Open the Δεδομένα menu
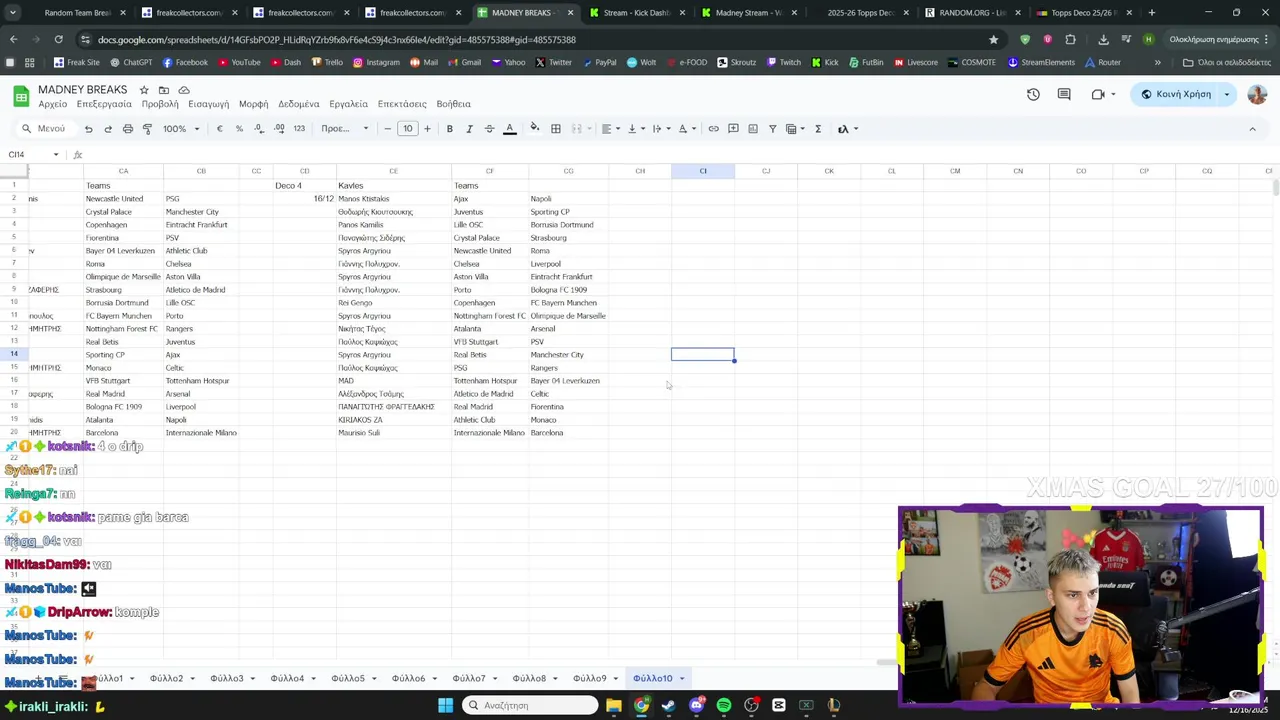 click(x=299, y=104)
